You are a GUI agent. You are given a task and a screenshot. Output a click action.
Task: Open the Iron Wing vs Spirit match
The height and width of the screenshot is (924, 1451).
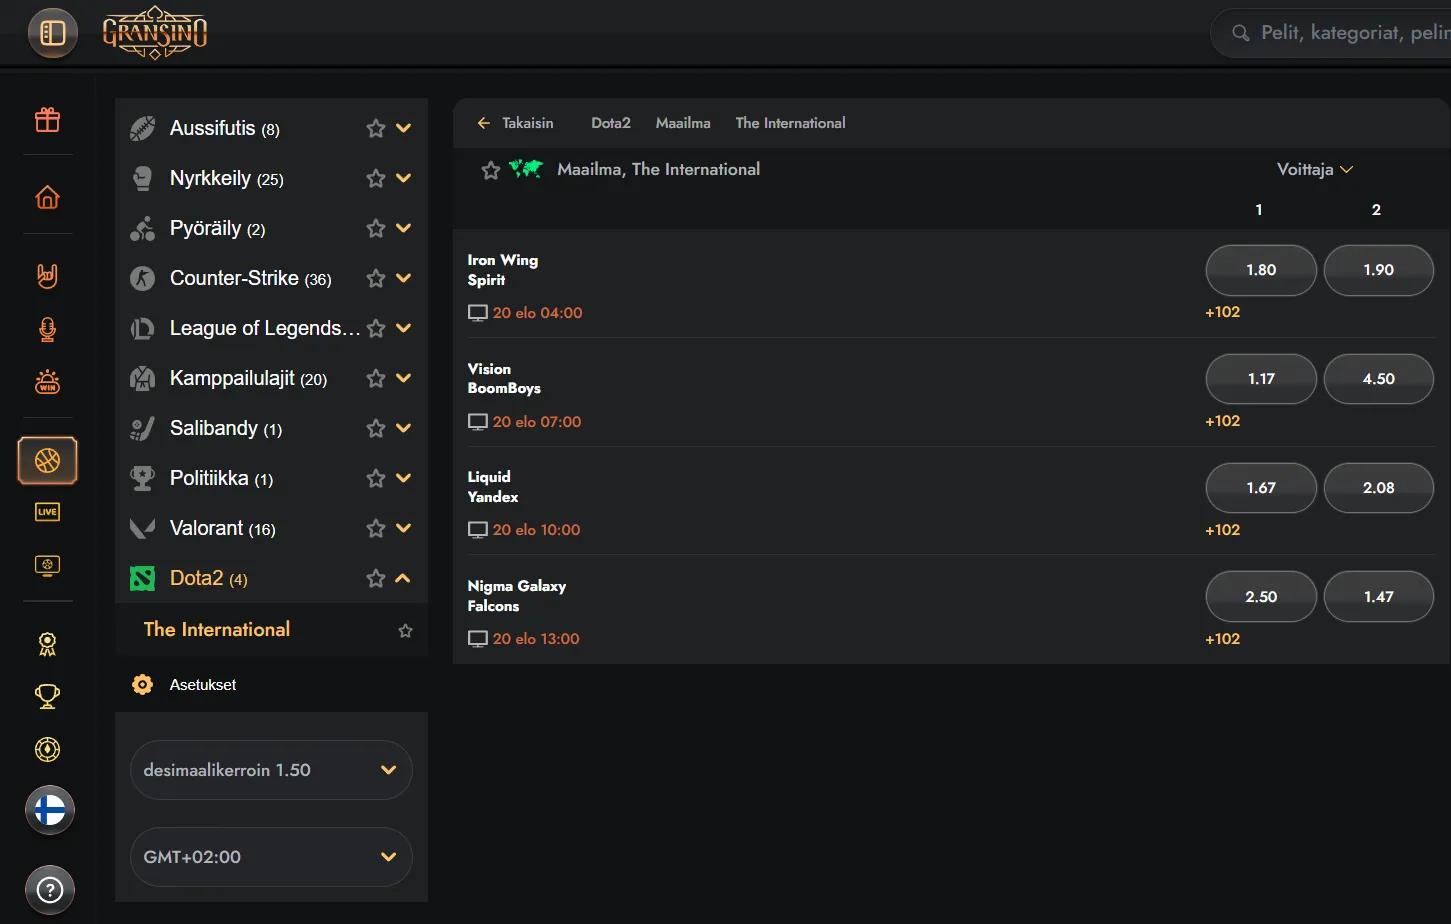pos(503,270)
